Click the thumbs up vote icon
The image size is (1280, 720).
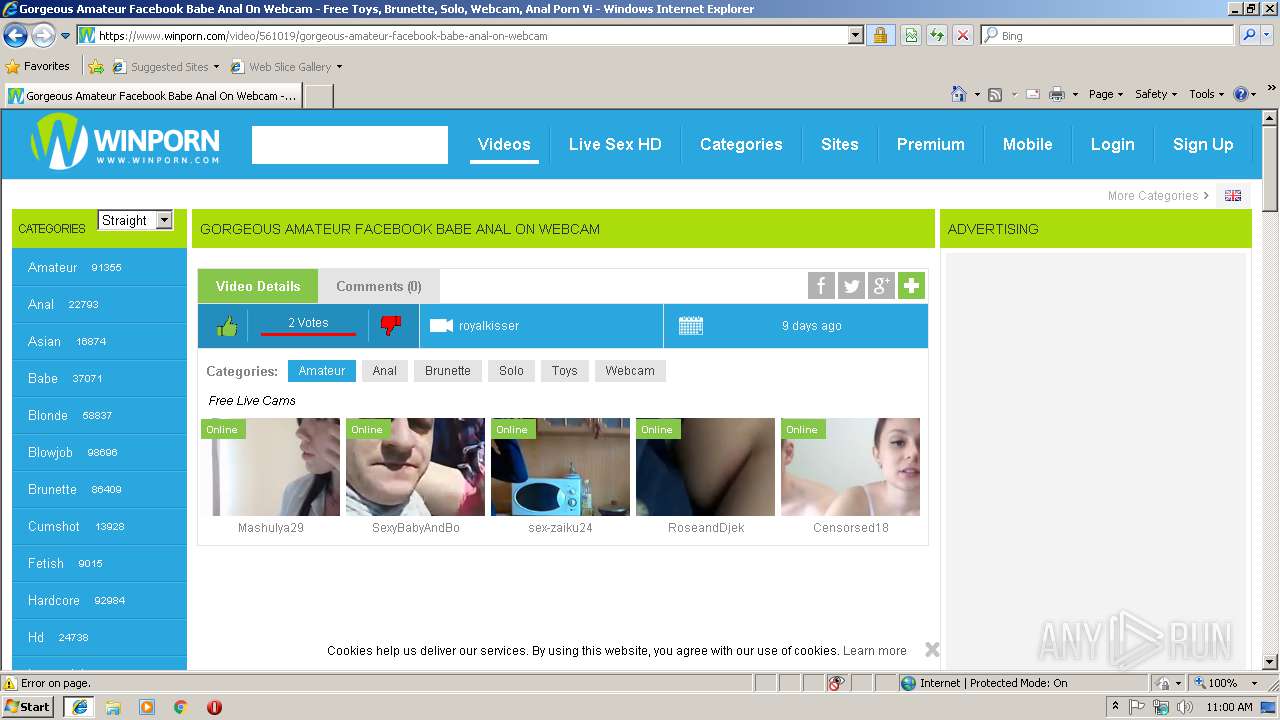coord(227,326)
